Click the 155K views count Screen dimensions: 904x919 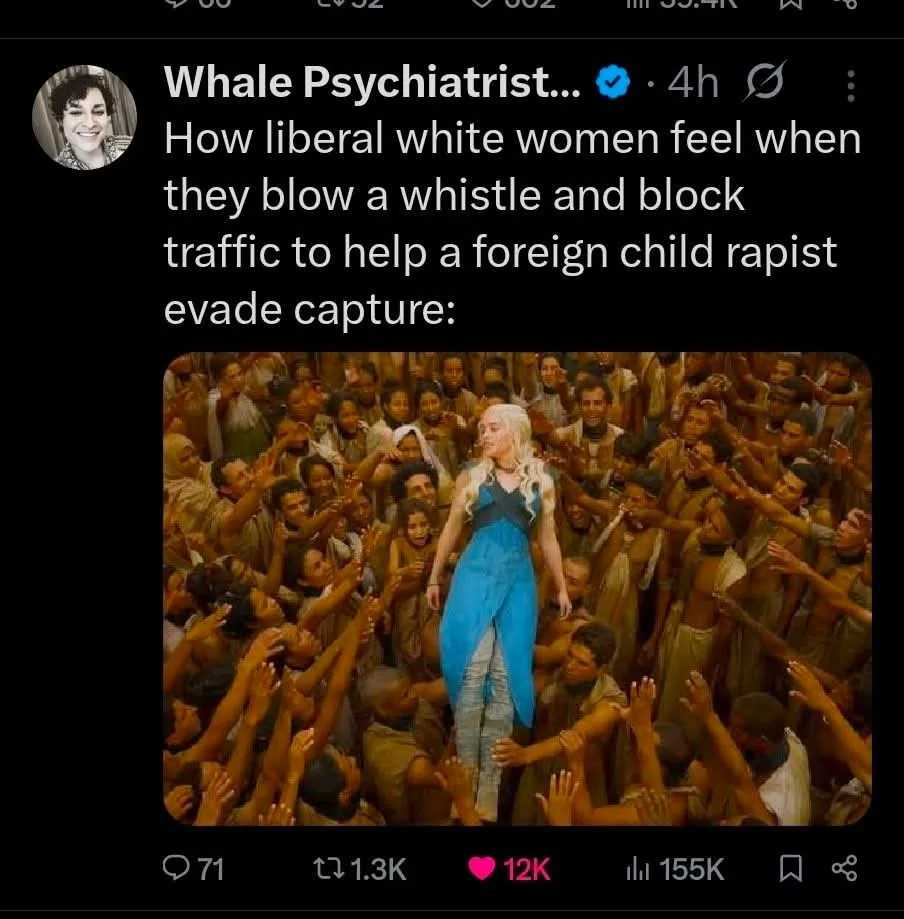pos(692,869)
